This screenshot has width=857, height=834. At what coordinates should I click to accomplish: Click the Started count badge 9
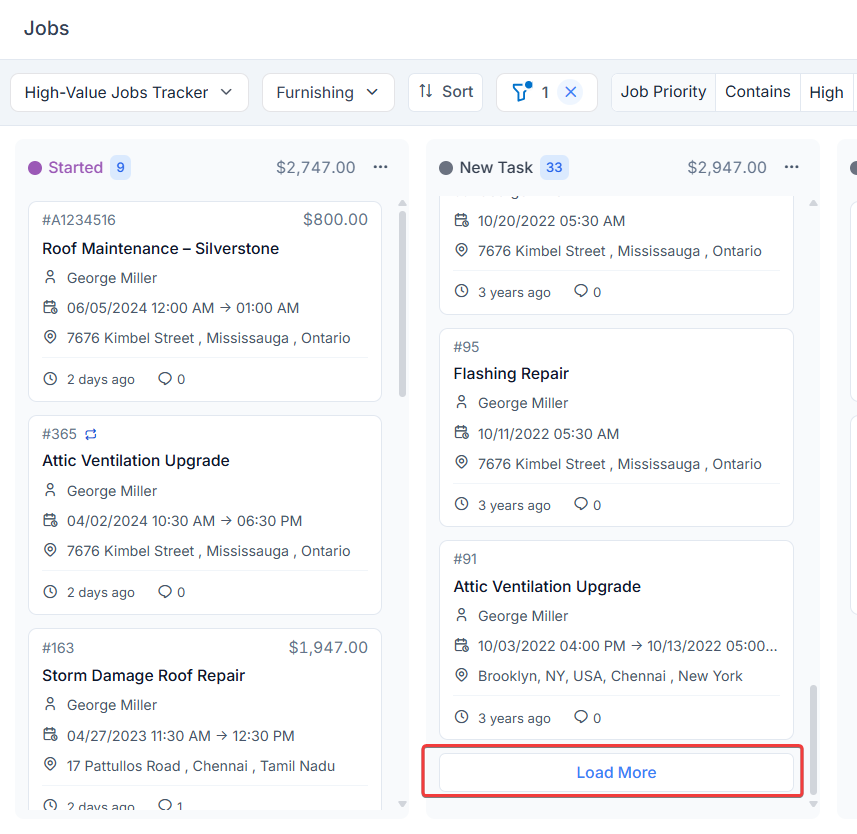tap(120, 167)
